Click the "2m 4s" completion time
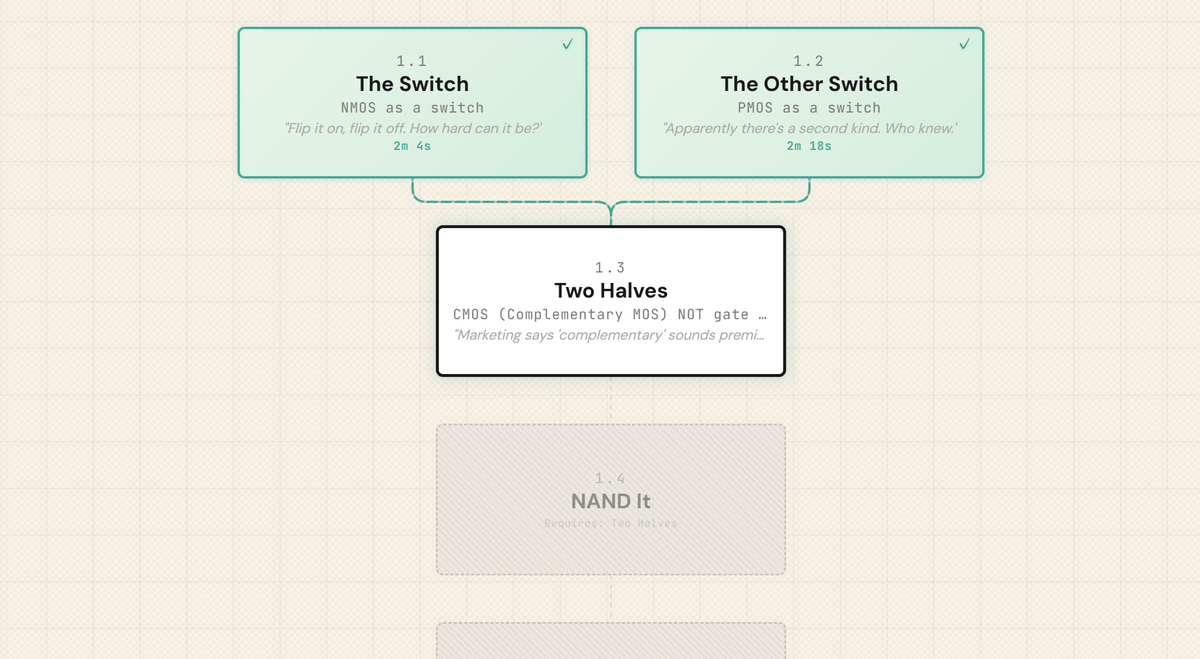Viewport: 1200px width, 659px height. (x=412, y=146)
